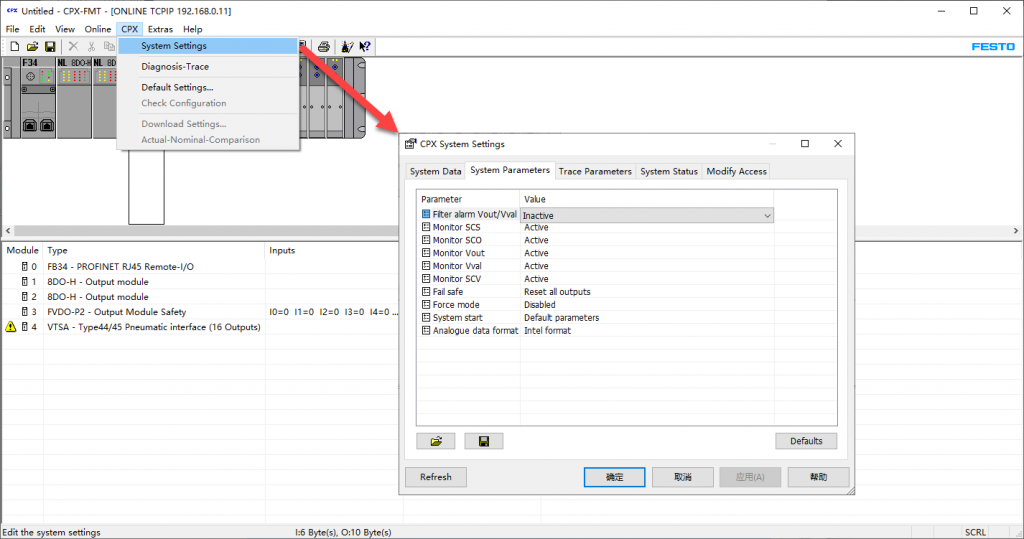Switch to the System Status tab
The height and width of the screenshot is (539, 1024).
click(669, 171)
